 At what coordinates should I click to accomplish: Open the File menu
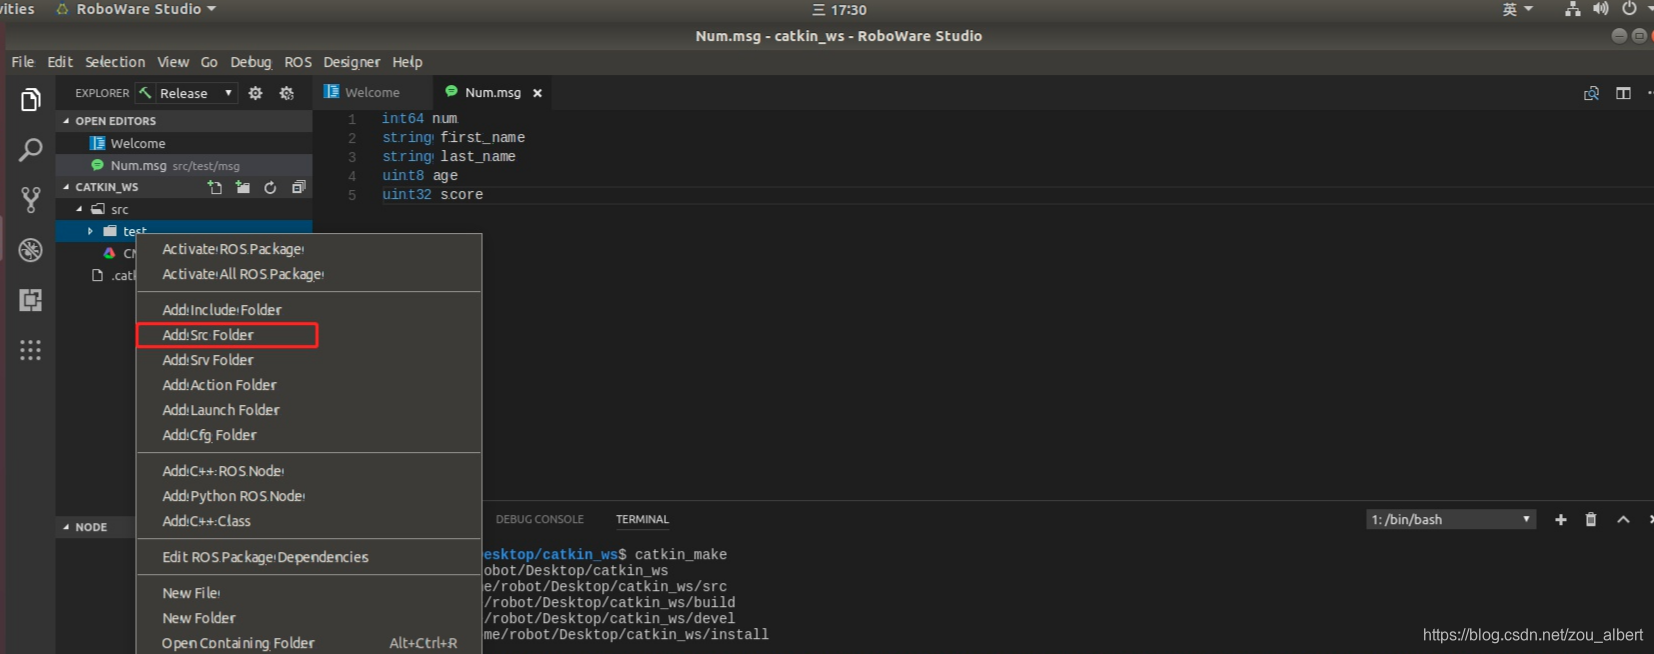pos(23,62)
